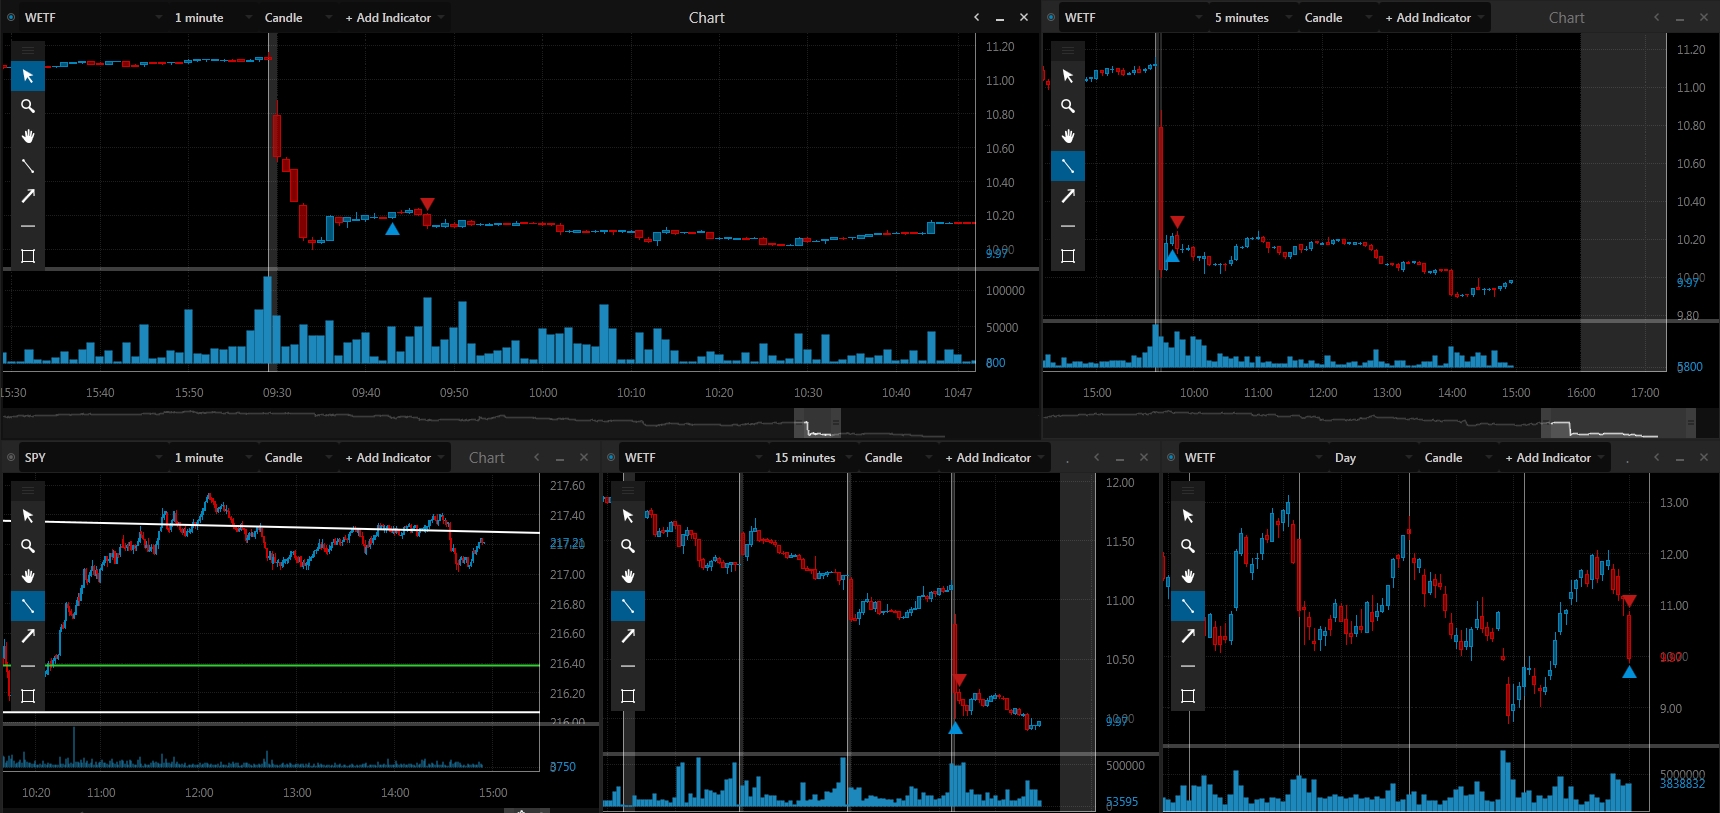Viewport: 1720px width, 813px height.
Task: Select hand pan tool in WETF Day chart
Action: pos(1188,576)
